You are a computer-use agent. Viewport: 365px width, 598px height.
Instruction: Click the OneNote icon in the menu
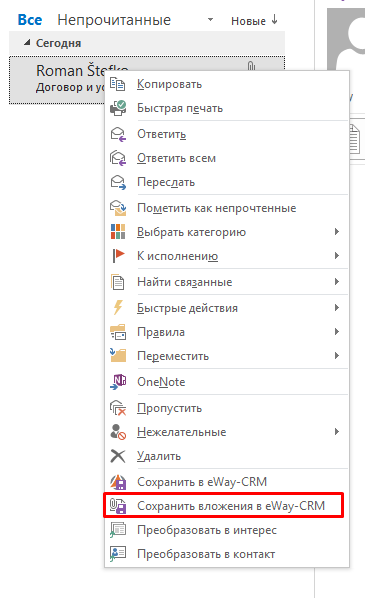tap(117, 382)
